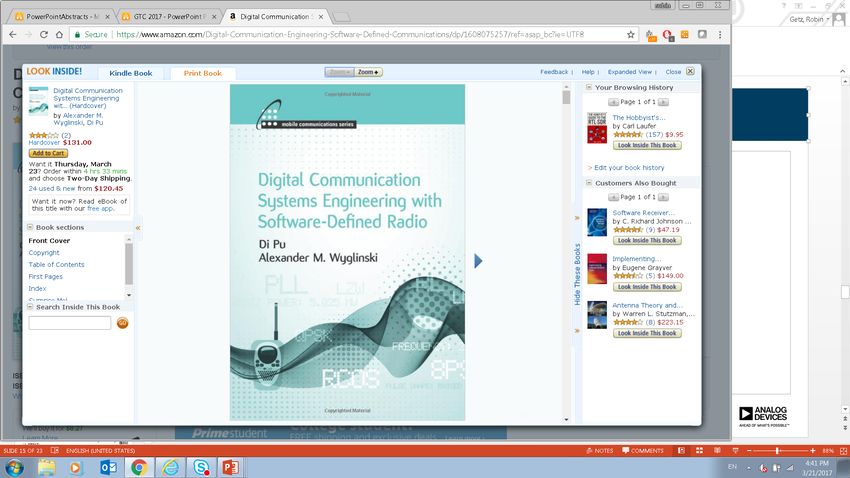This screenshot has height=478, width=850.
Task: Close the Look Inside viewer with X
Action: pyautogui.click(x=690, y=71)
